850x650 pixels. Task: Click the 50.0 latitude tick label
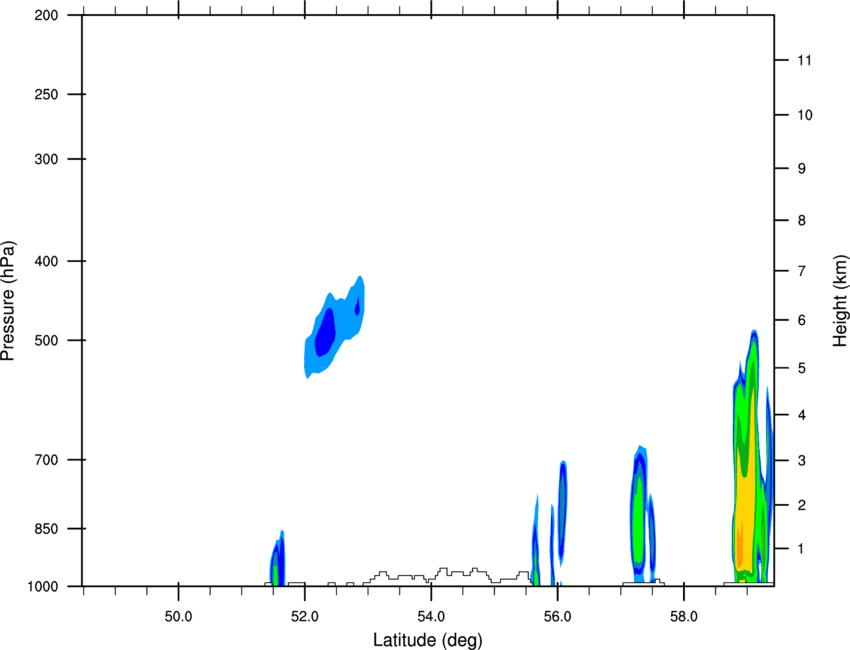point(178,617)
